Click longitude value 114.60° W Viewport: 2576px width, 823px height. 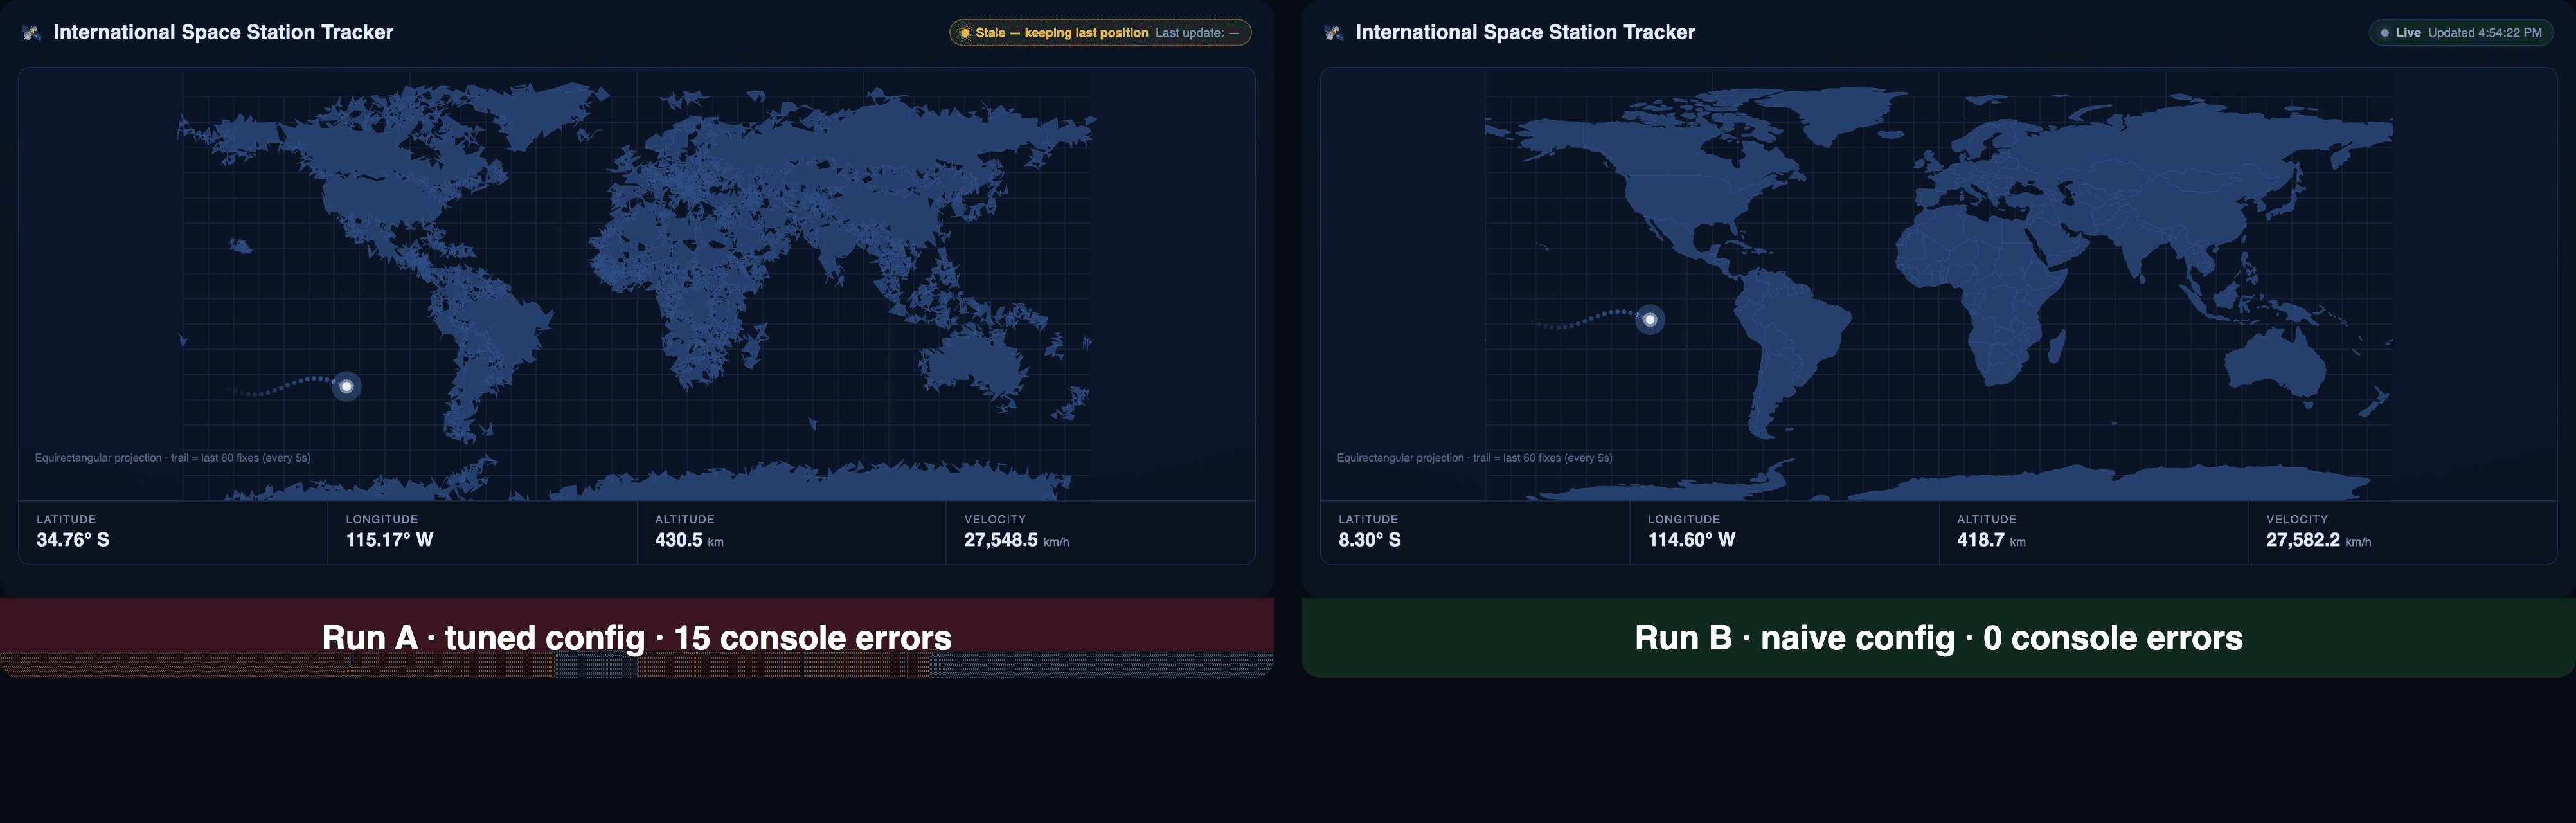click(1692, 540)
